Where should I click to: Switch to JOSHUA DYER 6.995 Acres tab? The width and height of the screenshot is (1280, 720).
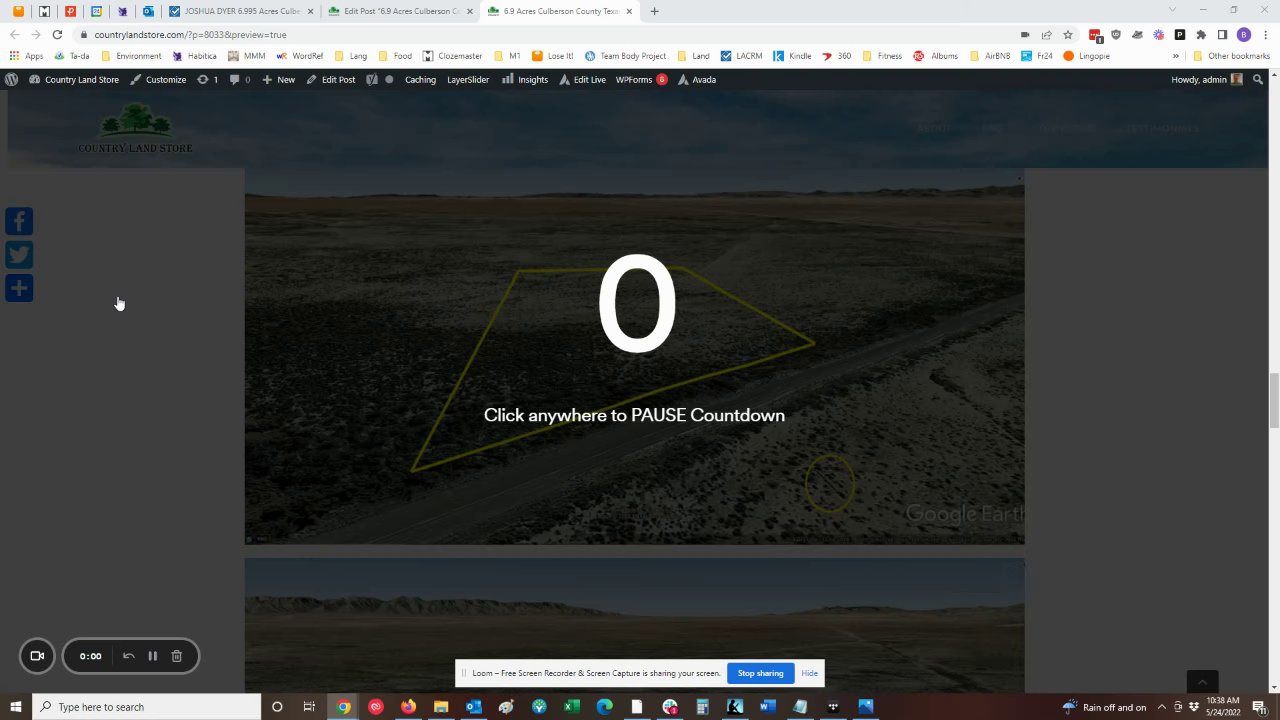[x=234, y=11]
